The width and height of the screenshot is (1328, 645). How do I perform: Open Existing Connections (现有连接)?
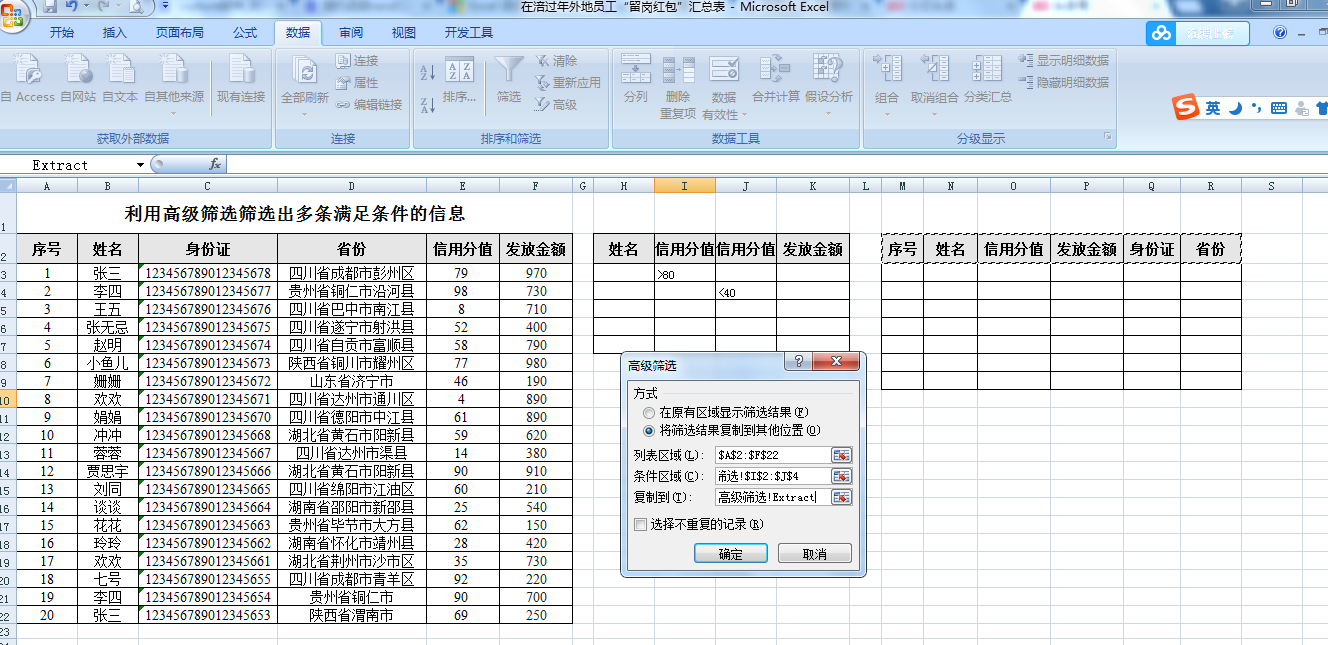(241, 80)
